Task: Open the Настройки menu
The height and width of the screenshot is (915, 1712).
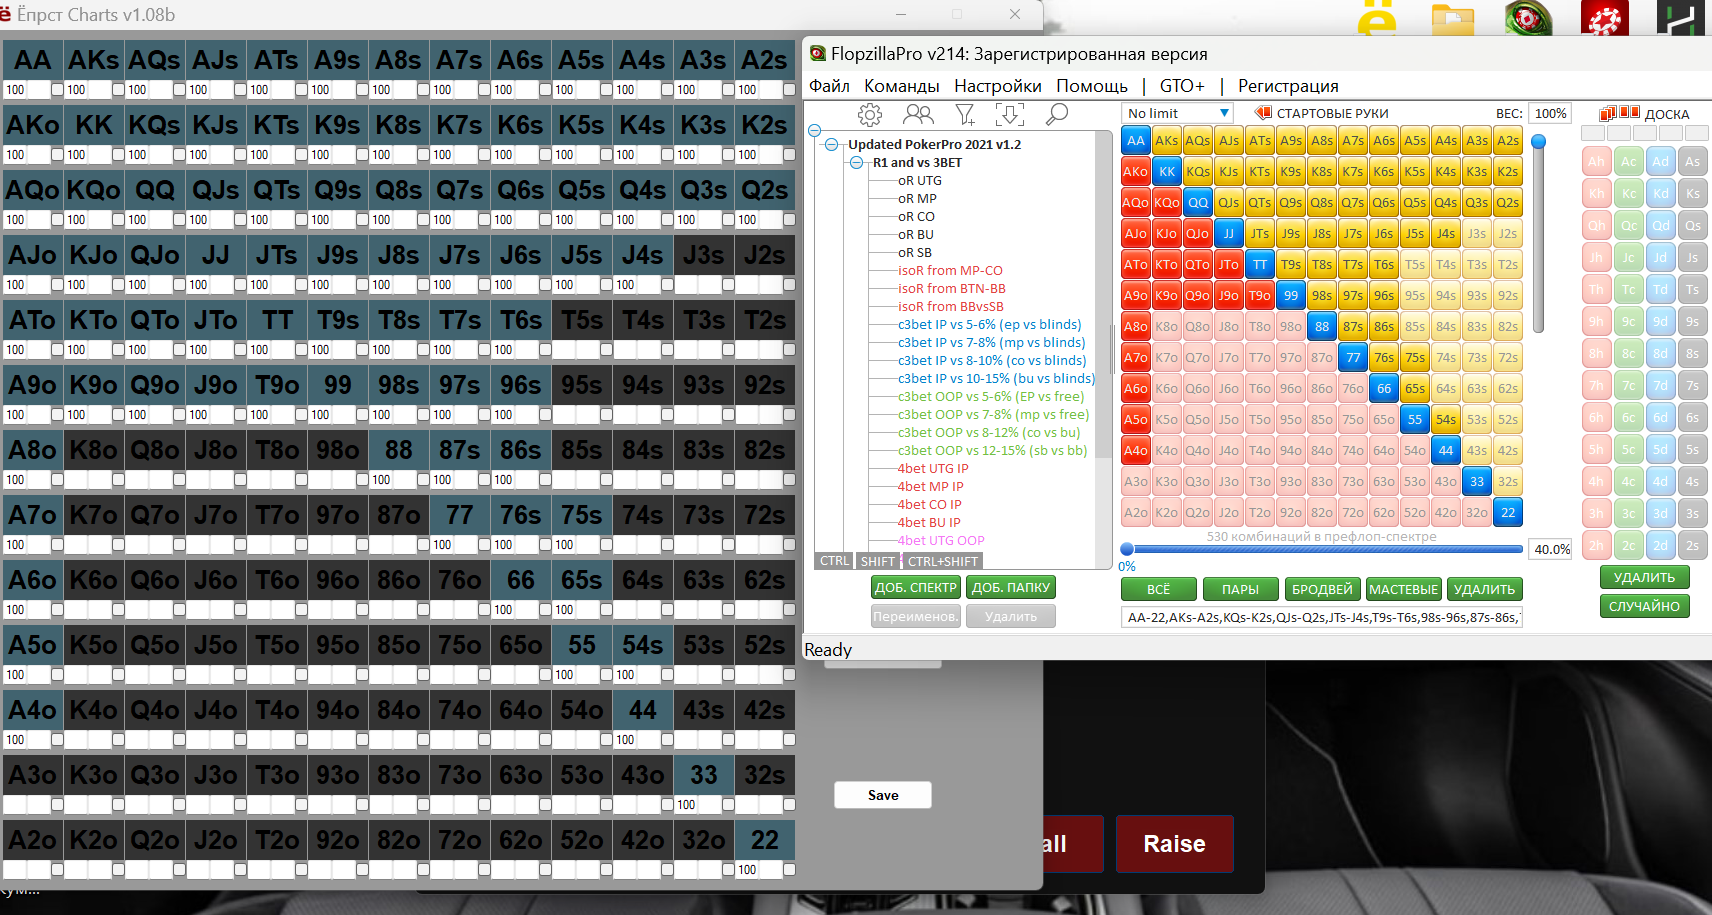Action: [x=997, y=86]
